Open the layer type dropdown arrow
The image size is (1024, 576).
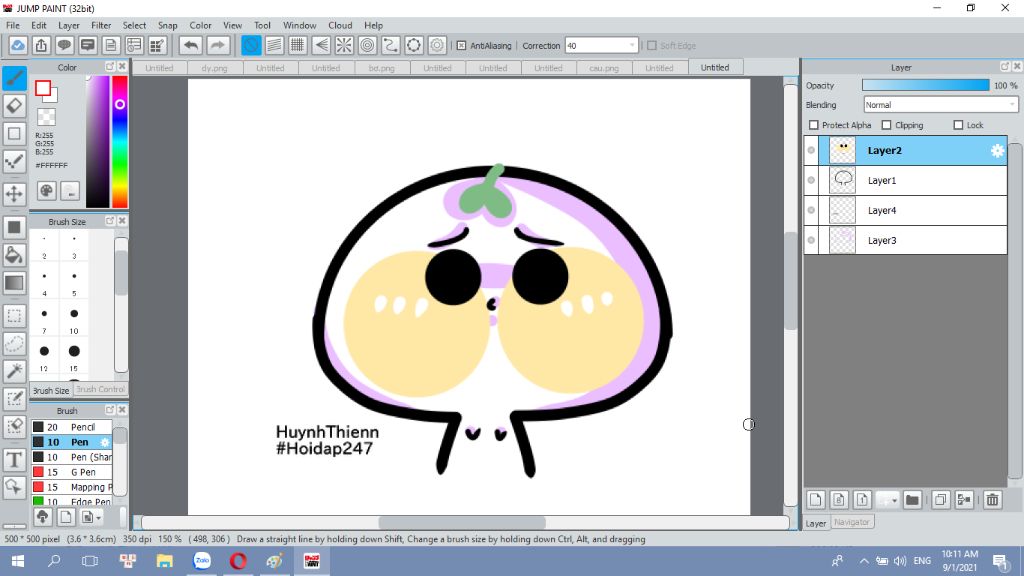(894, 501)
